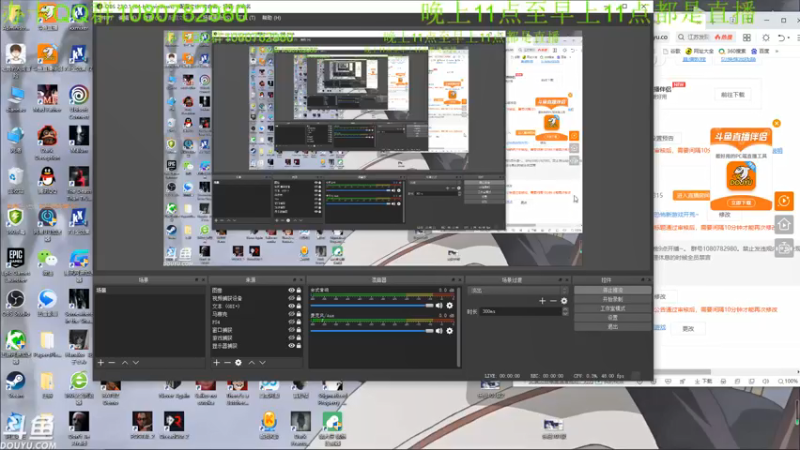Image resolution: width=800 pixels, height=450 pixels.
Task: Open Steam desktop icon
Action: 16,385
